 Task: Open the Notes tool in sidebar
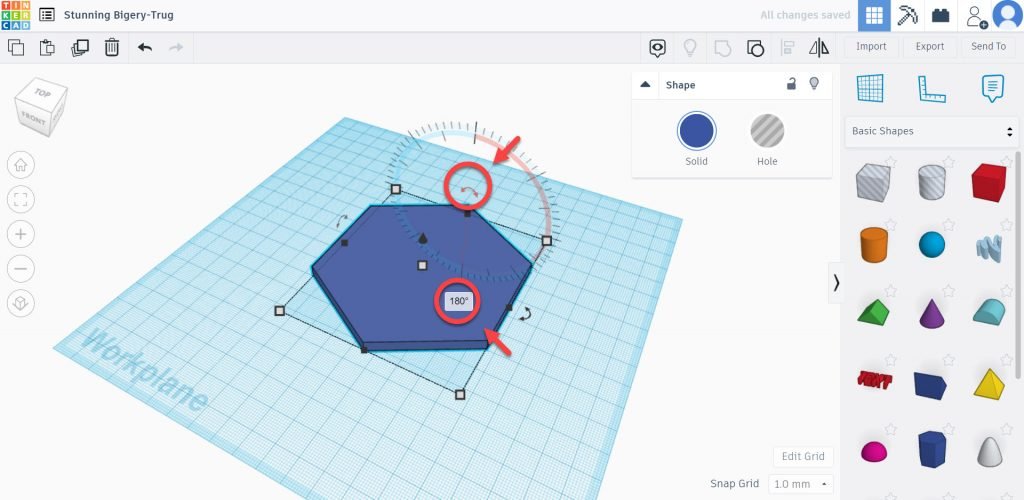(991, 89)
